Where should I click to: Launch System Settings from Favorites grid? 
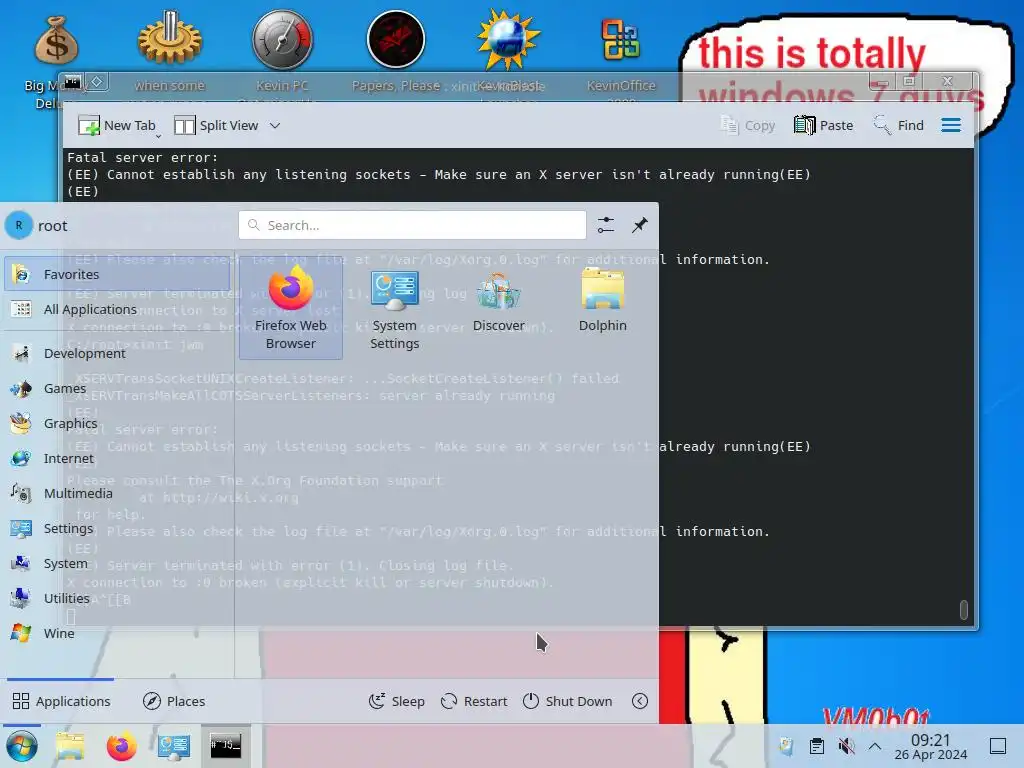(394, 309)
